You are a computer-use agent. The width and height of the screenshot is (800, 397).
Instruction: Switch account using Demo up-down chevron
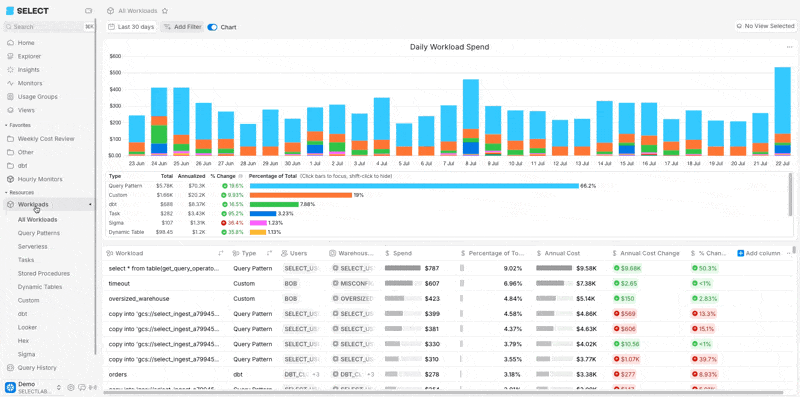pos(59,388)
